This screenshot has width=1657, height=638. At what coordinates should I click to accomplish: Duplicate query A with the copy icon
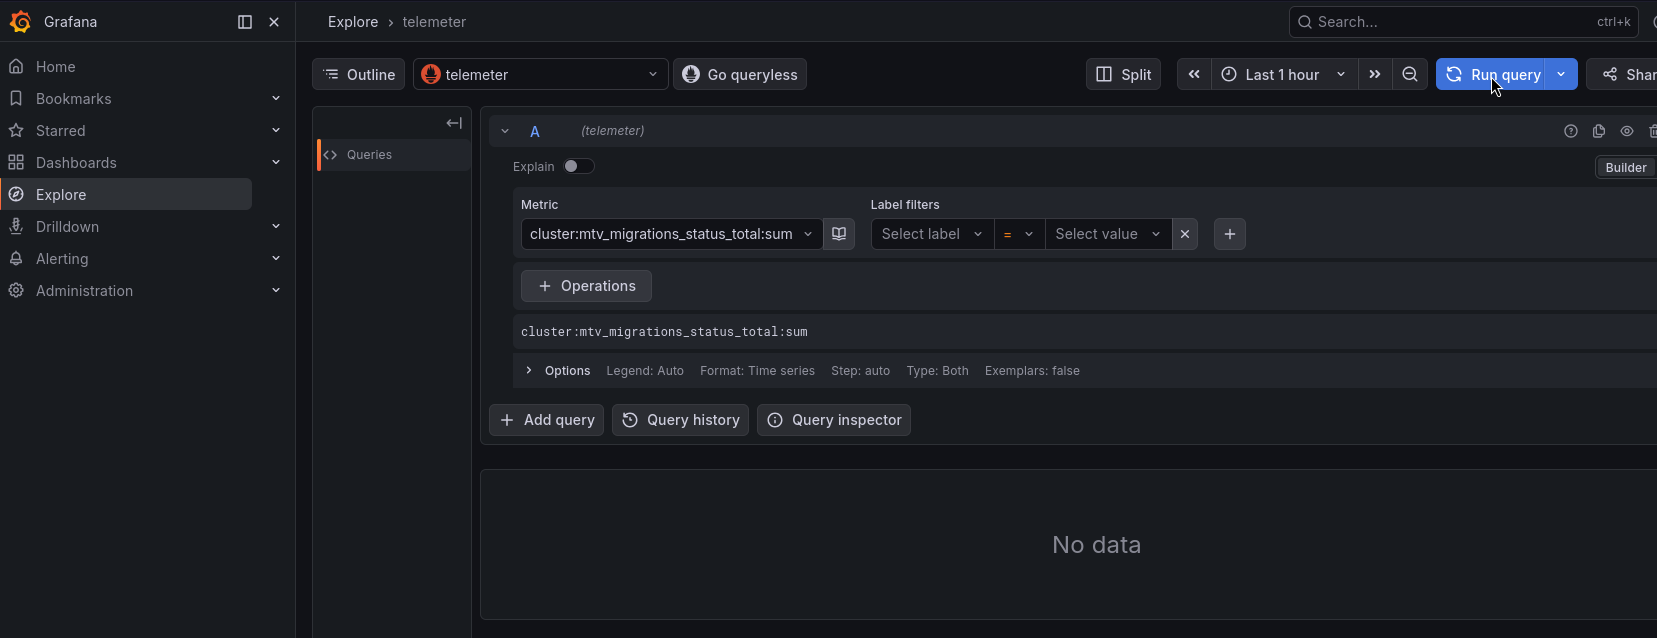(x=1599, y=131)
